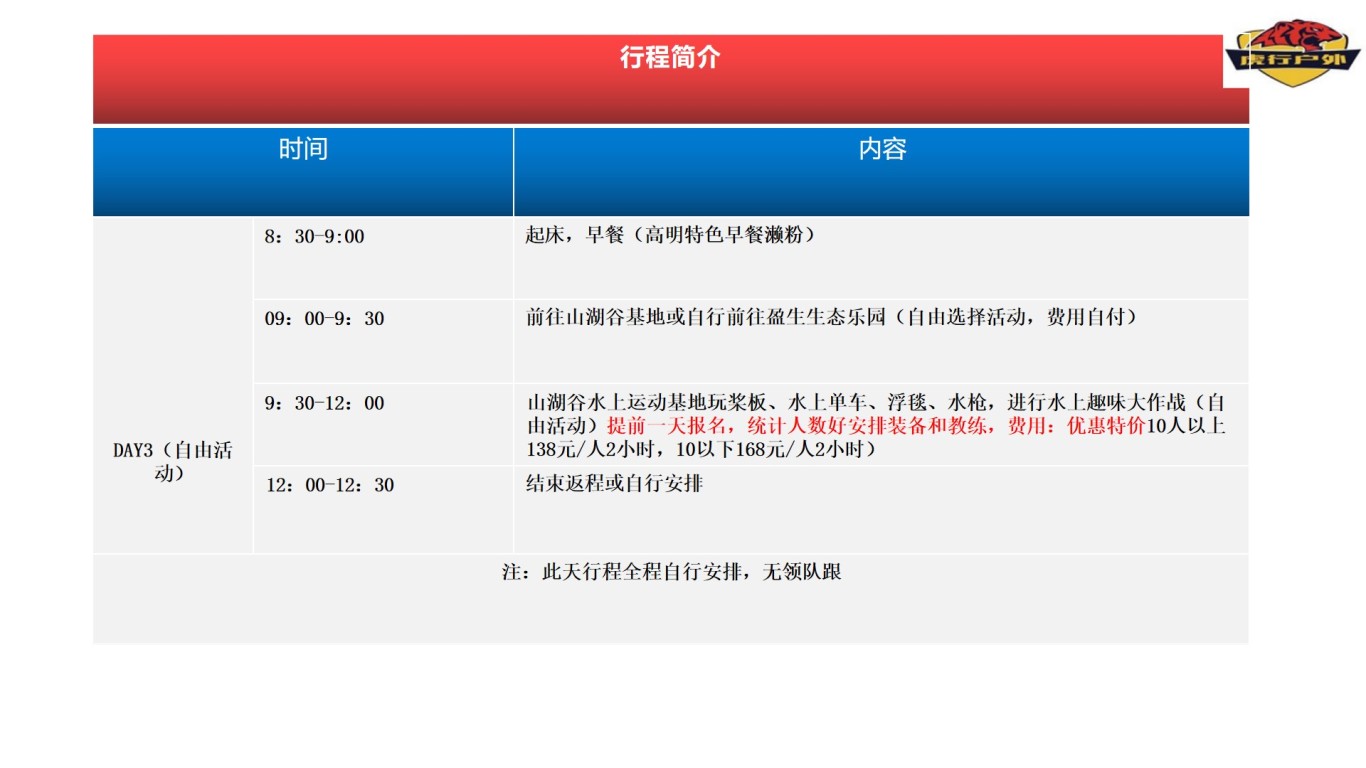Click the 12：00-12：30 time cell
1366x768 pixels.
click(x=383, y=510)
